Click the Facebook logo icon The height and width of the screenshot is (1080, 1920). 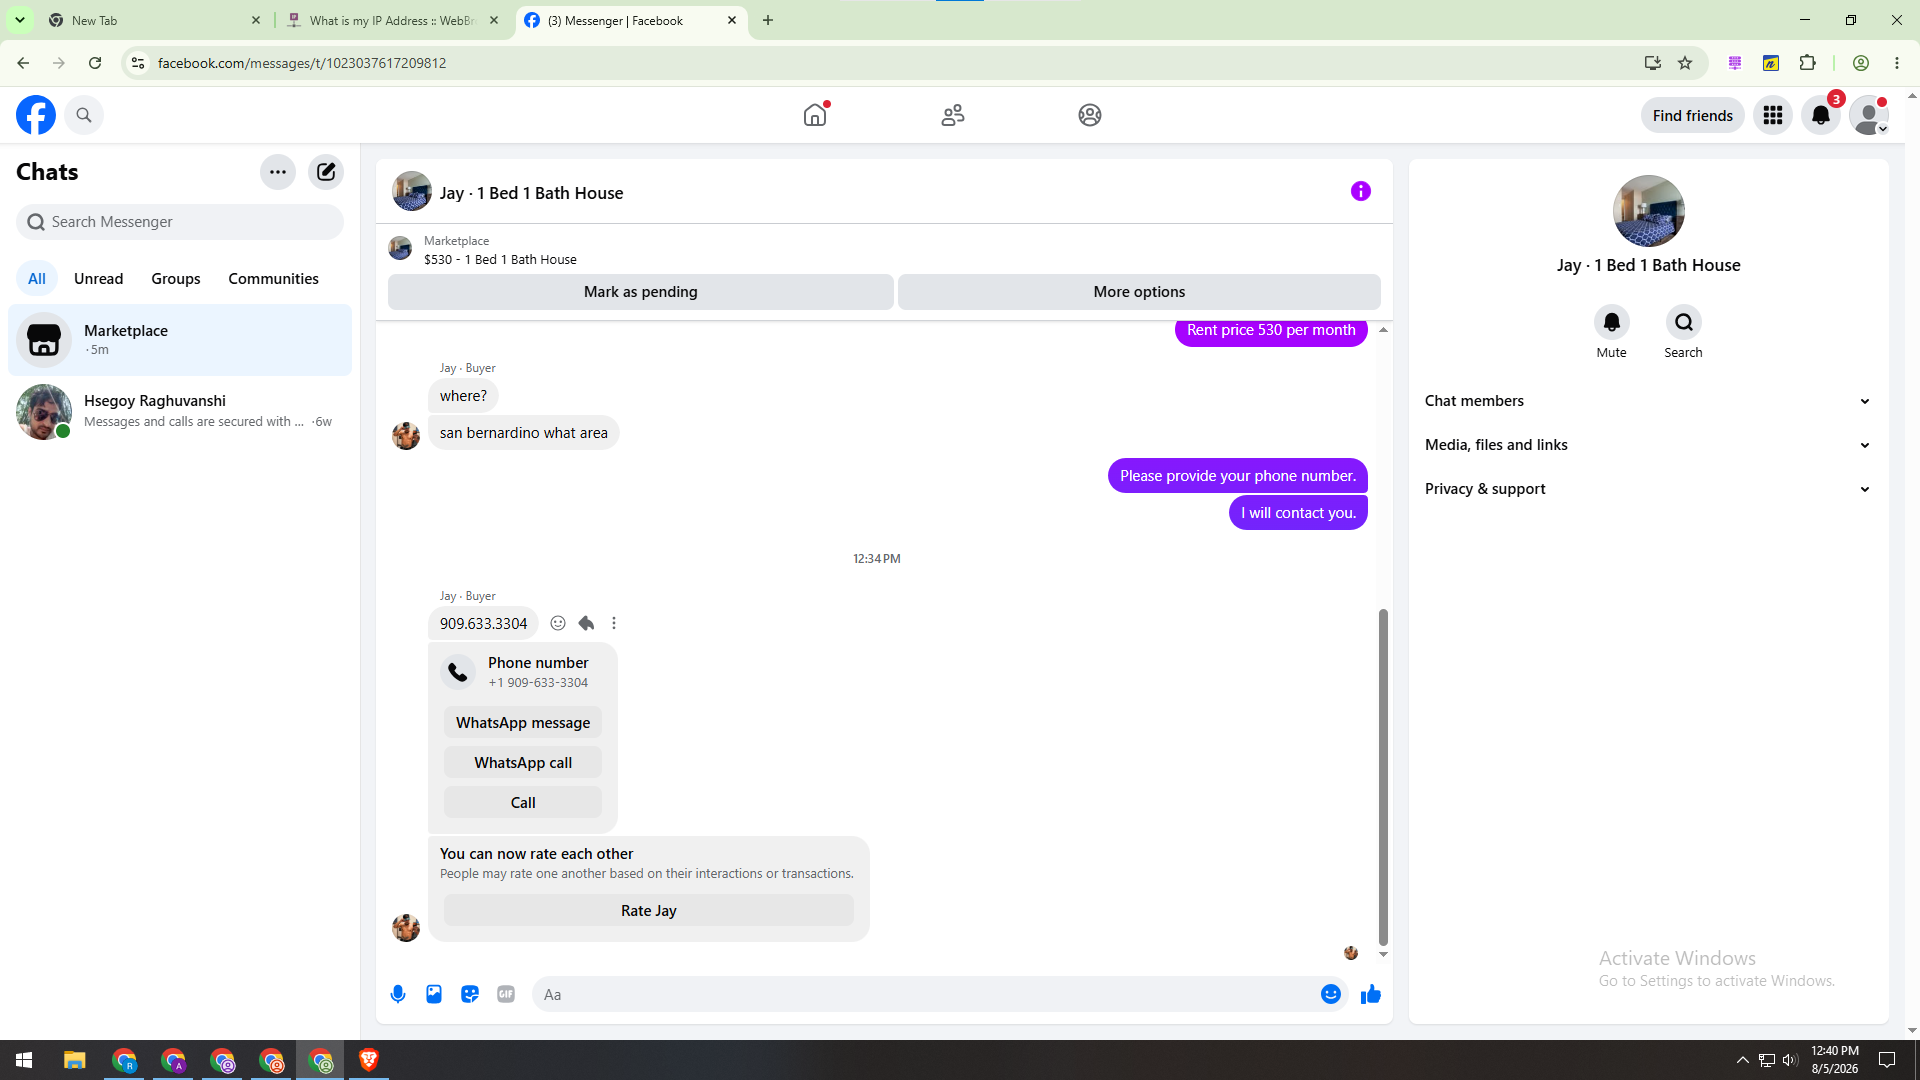coord(36,115)
